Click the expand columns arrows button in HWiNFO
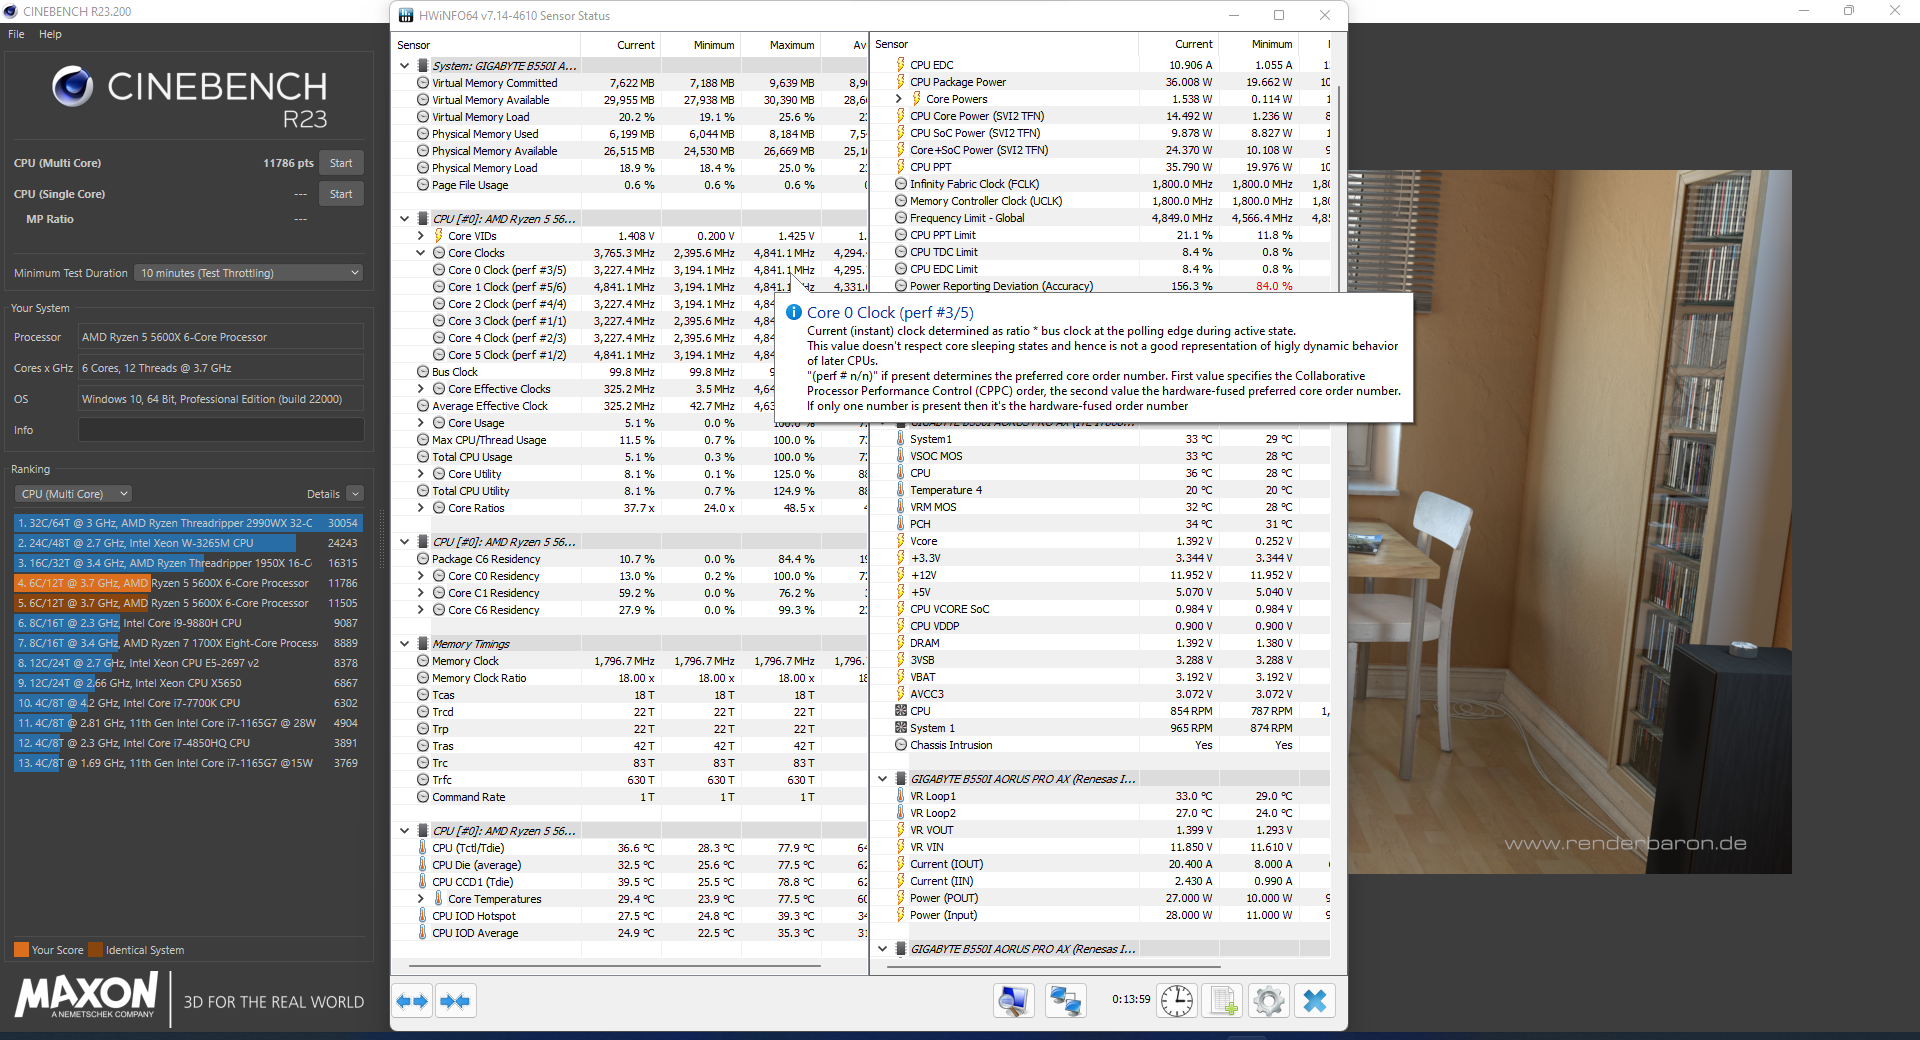 [413, 1001]
